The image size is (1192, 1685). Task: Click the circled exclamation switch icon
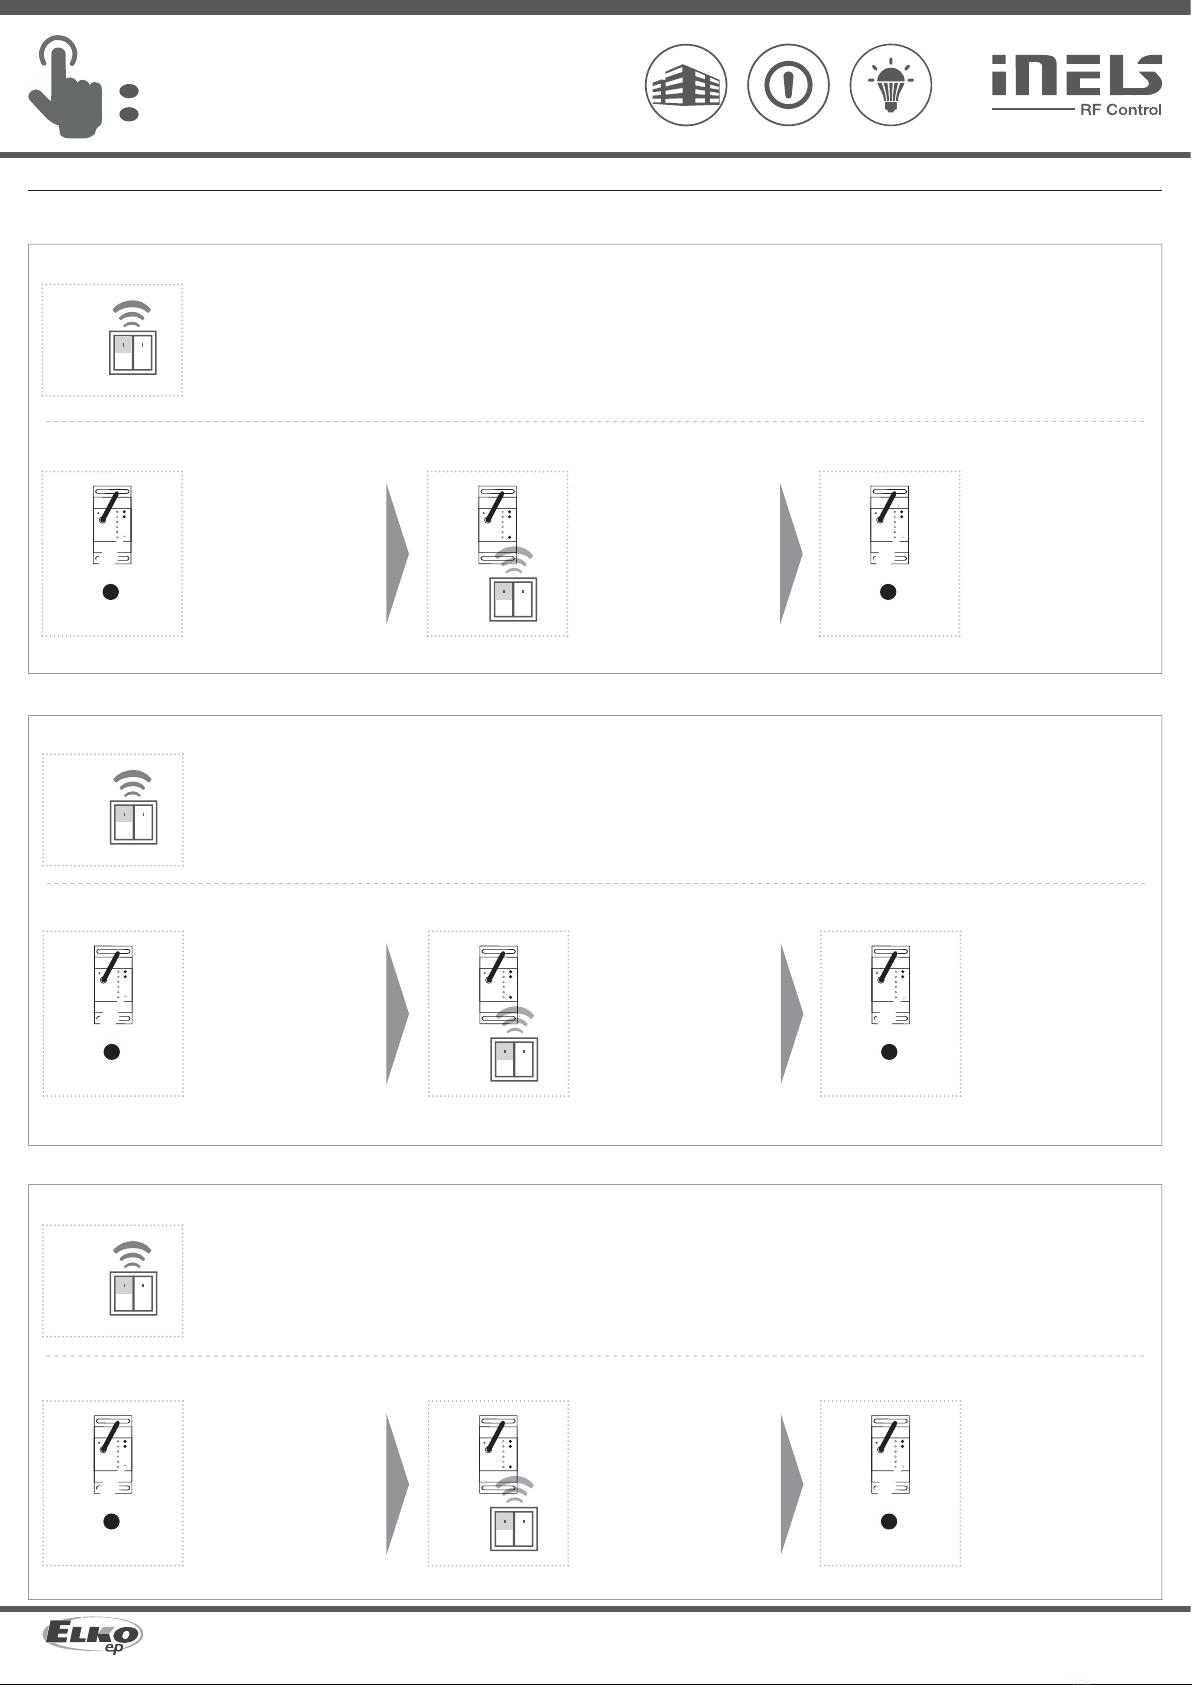coord(788,85)
